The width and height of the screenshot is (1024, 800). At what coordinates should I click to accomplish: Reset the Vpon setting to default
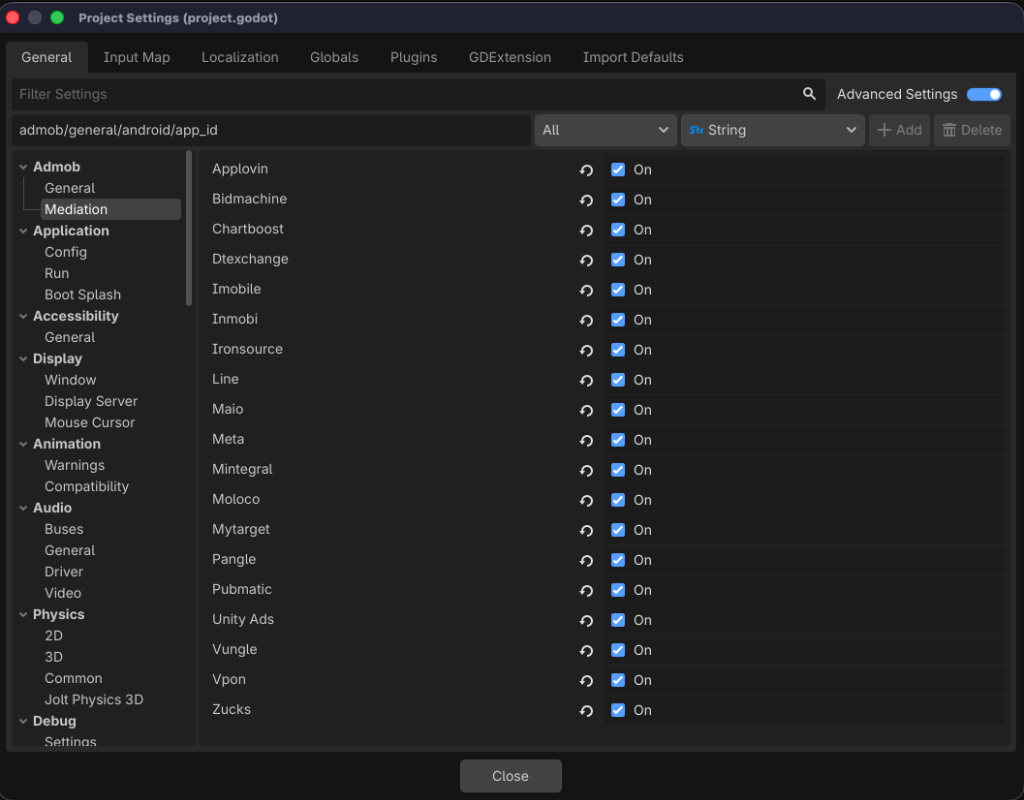click(586, 681)
